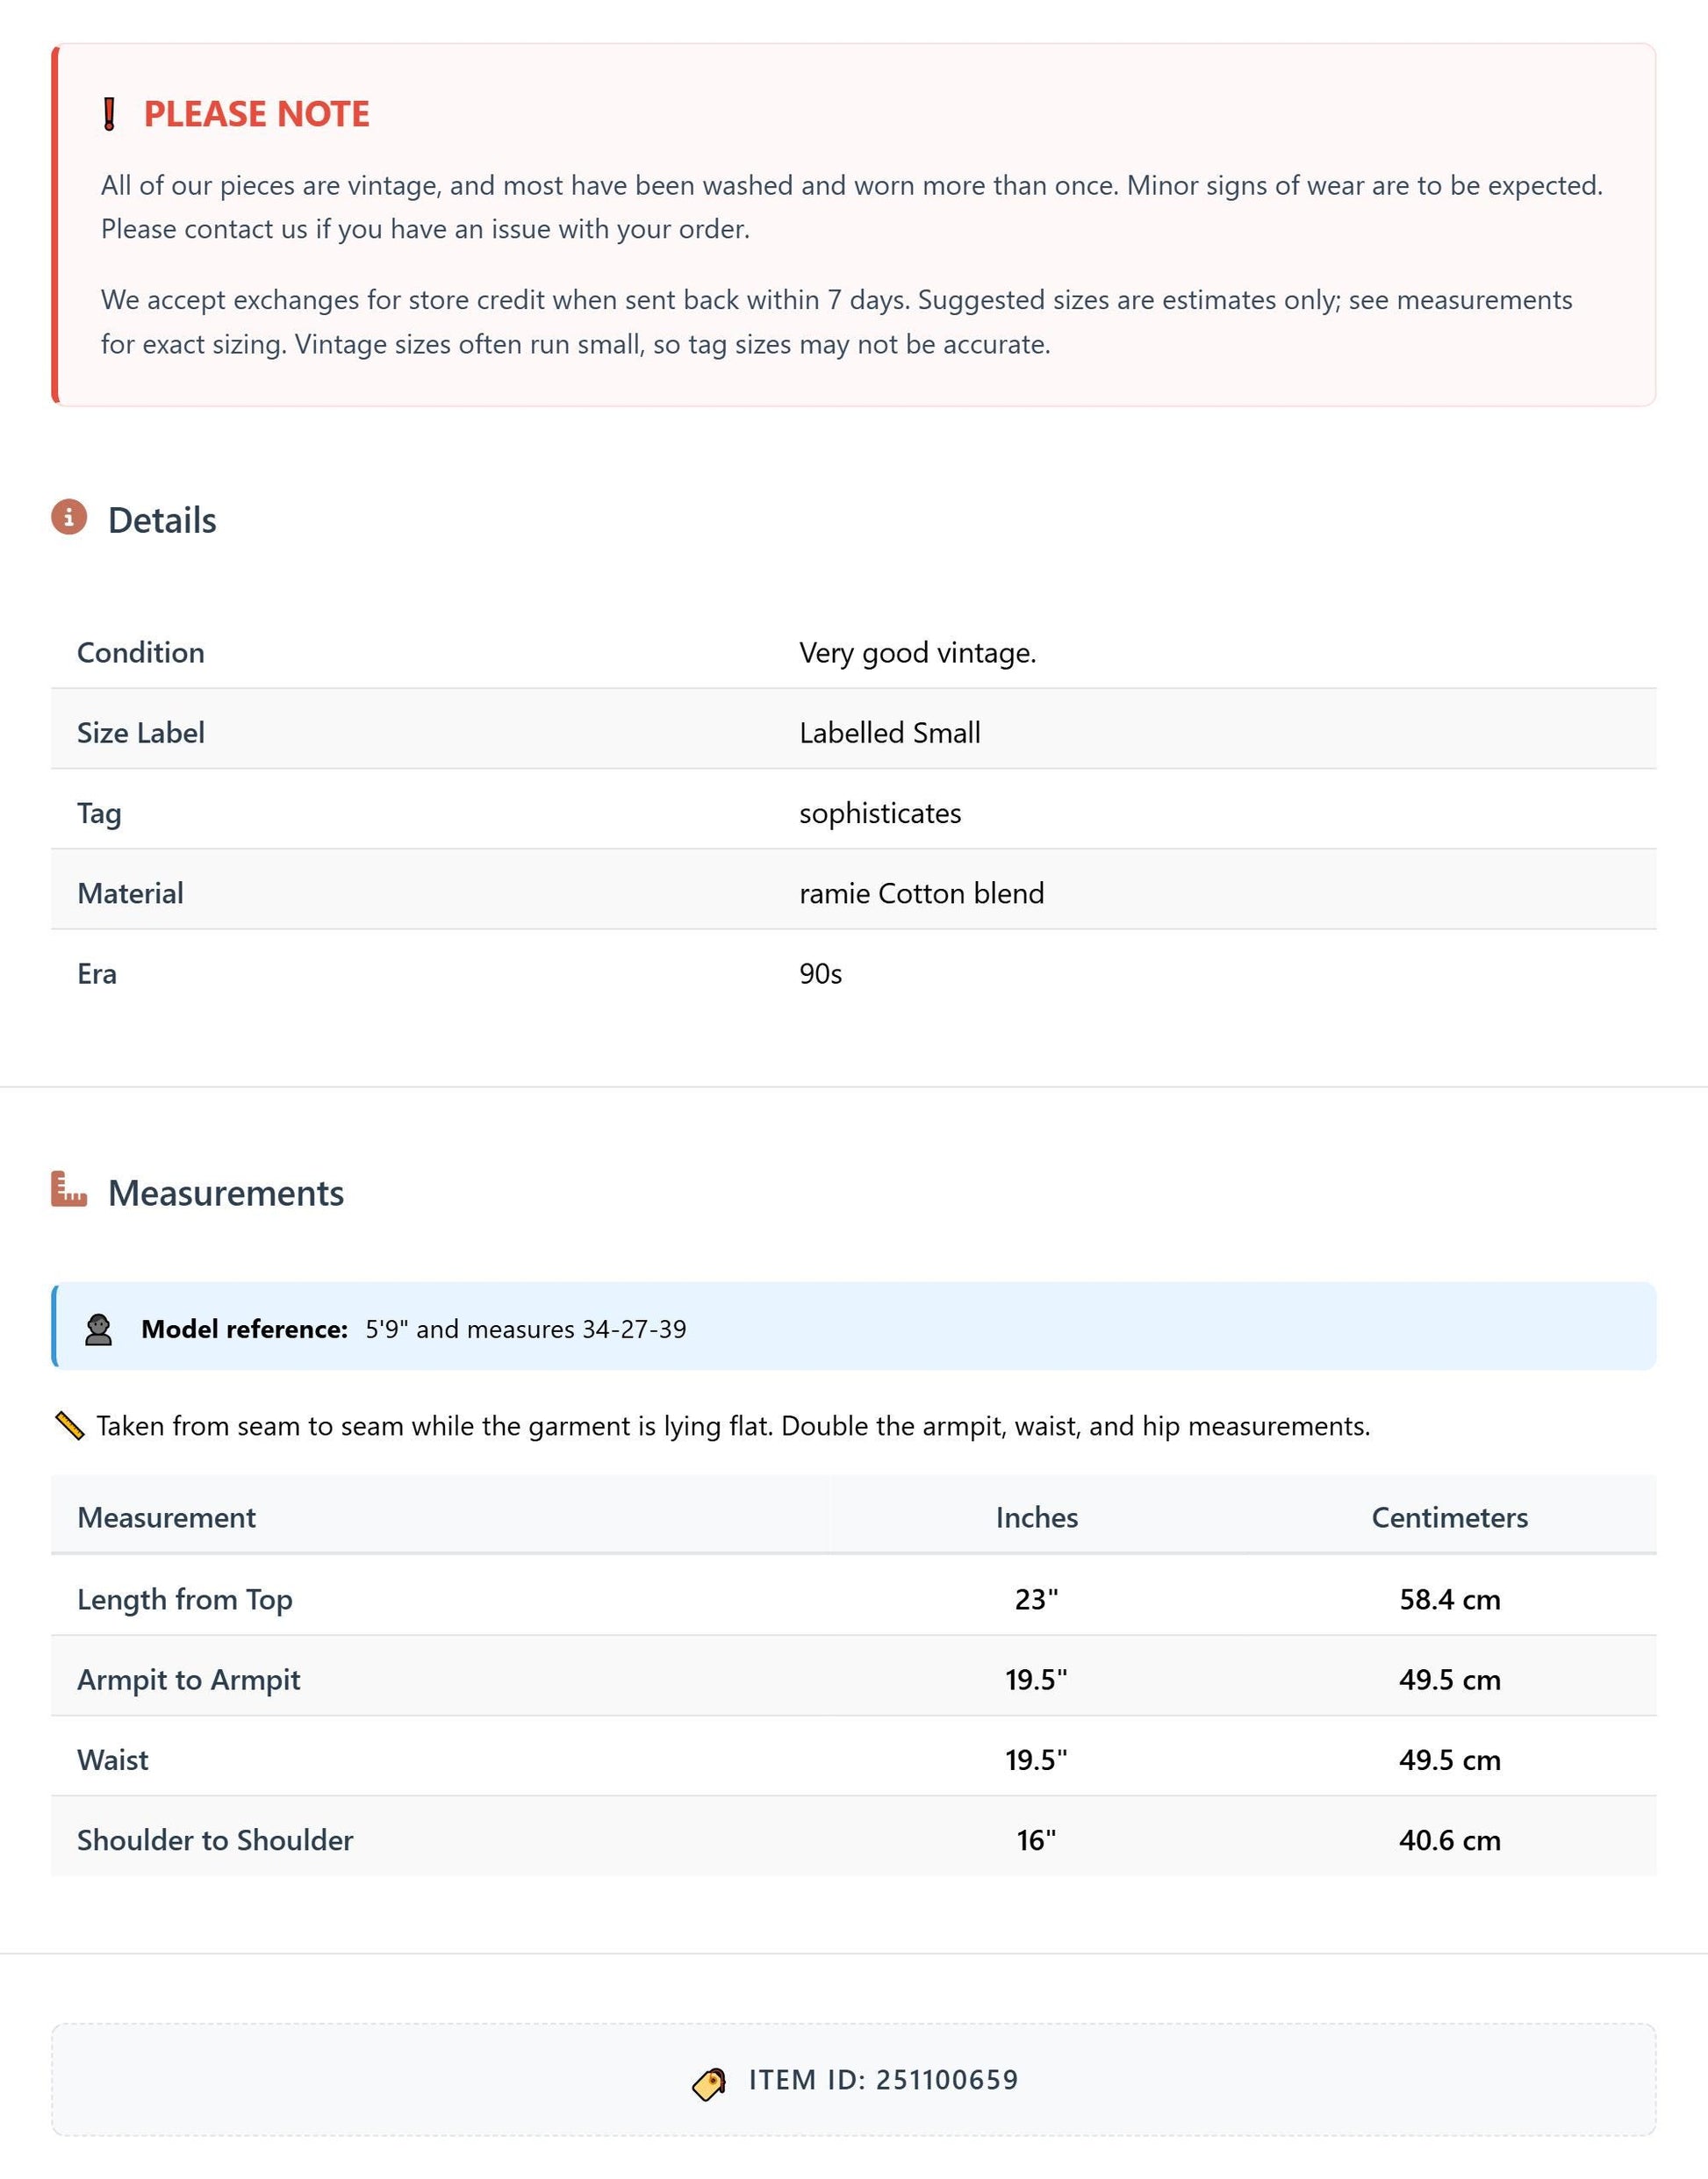Click the Measurements section heading

click(x=226, y=1193)
